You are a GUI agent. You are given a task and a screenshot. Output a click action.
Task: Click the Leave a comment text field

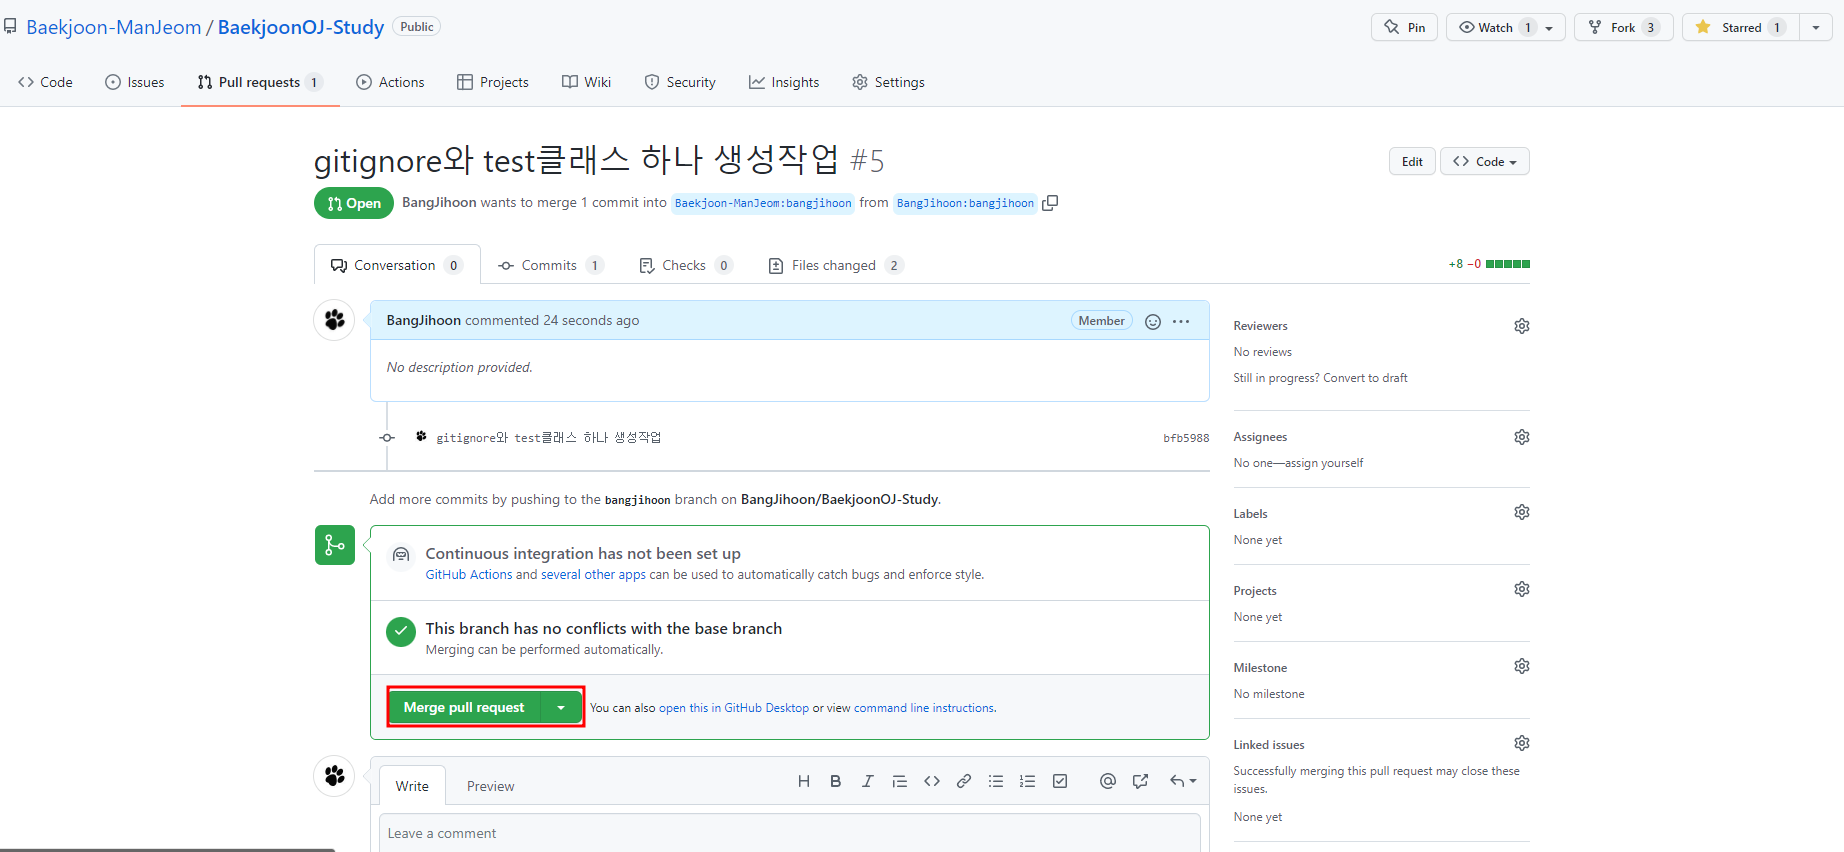tap(789, 833)
